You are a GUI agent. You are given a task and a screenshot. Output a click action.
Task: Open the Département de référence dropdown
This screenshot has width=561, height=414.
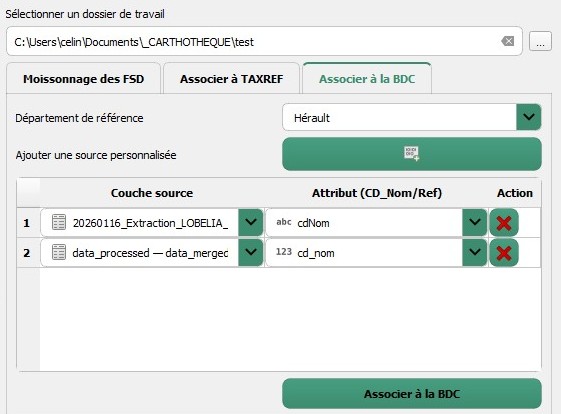pos(528,117)
